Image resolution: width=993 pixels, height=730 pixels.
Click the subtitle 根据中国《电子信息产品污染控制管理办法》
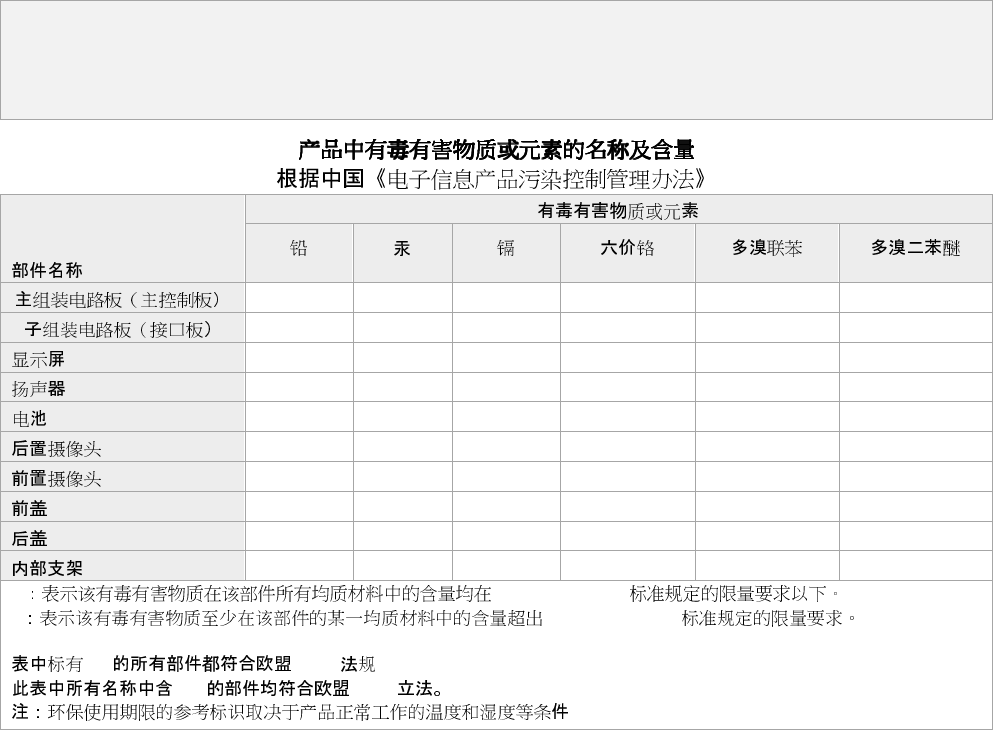pyautogui.click(x=492, y=179)
